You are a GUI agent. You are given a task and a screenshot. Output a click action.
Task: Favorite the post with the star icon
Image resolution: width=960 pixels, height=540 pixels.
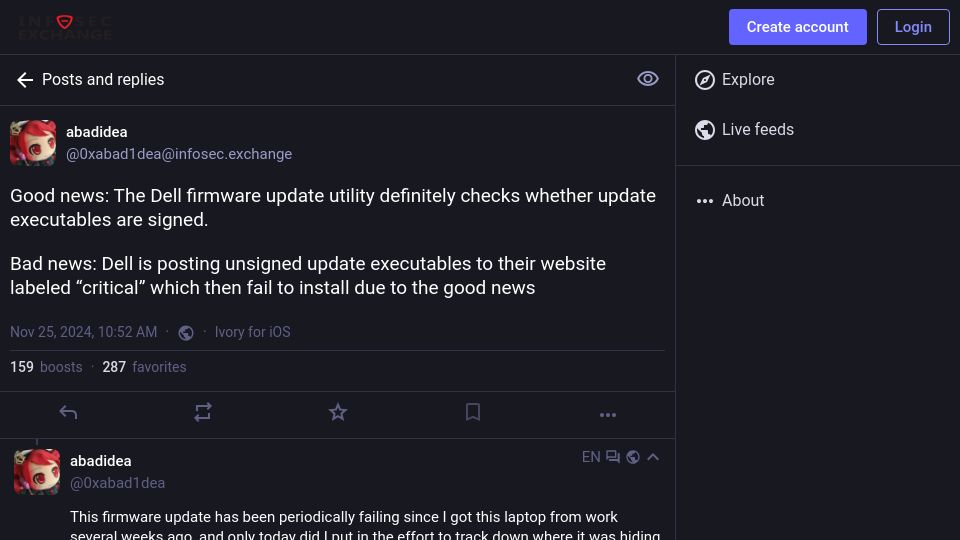tap(338, 413)
